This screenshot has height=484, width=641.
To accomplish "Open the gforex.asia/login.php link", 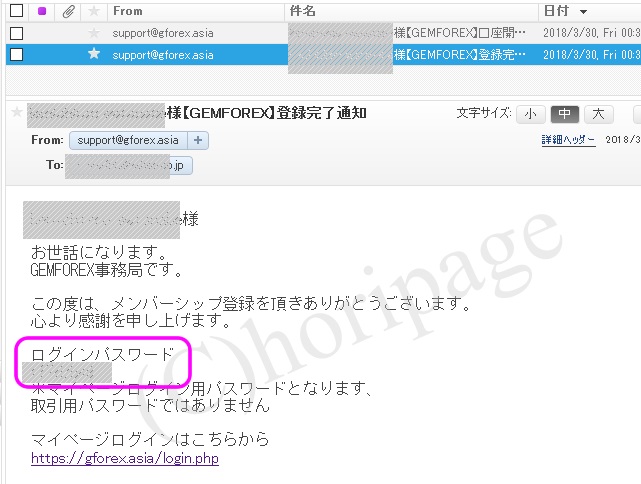I will pos(125,458).
